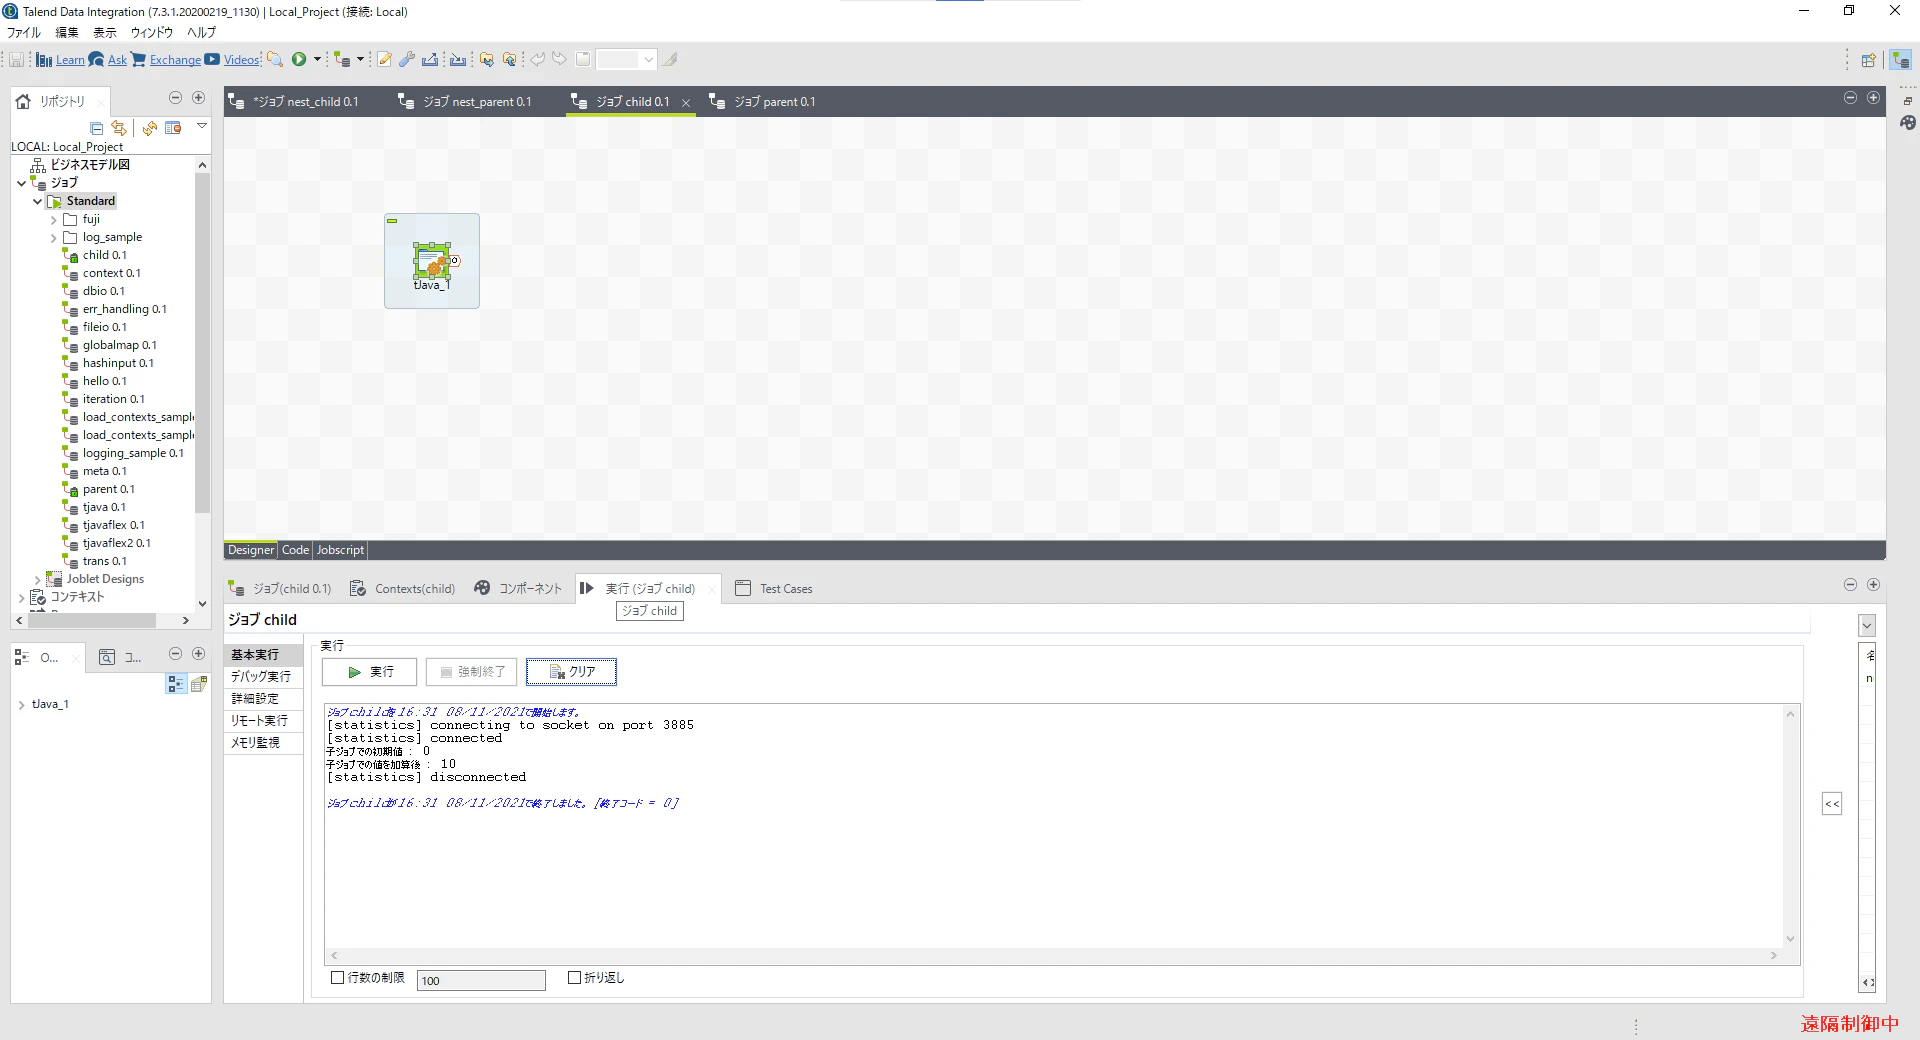Screen dimensions: 1920x1040
Task: Click the create job toolbar icon
Action: tap(342, 59)
